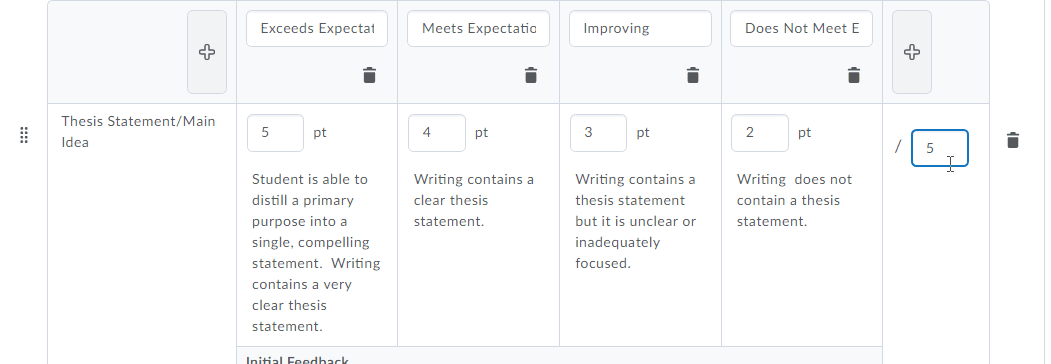Image resolution: width=1051 pixels, height=364 pixels.
Task: Click the 3 pt score field
Action: pyautogui.click(x=599, y=133)
